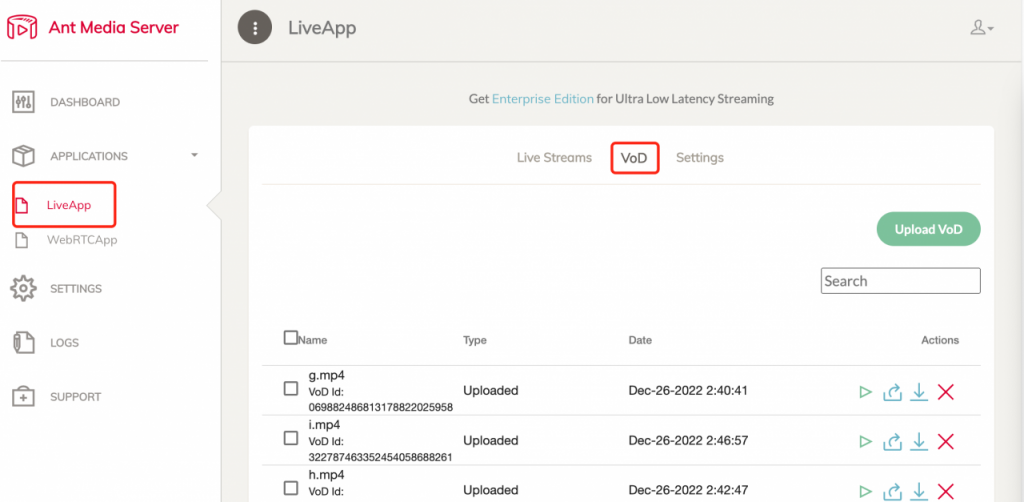Click into the VoD Search field

click(900, 281)
